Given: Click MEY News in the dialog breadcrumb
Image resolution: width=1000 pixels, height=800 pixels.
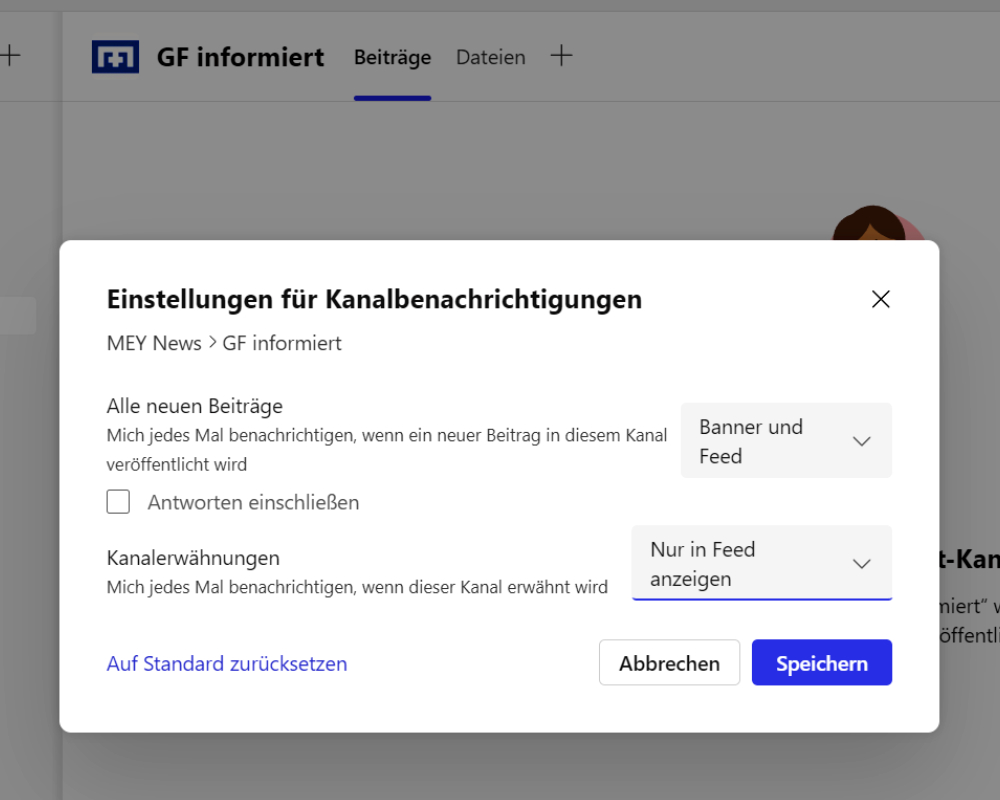Looking at the screenshot, I should pyautogui.click(x=154, y=343).
